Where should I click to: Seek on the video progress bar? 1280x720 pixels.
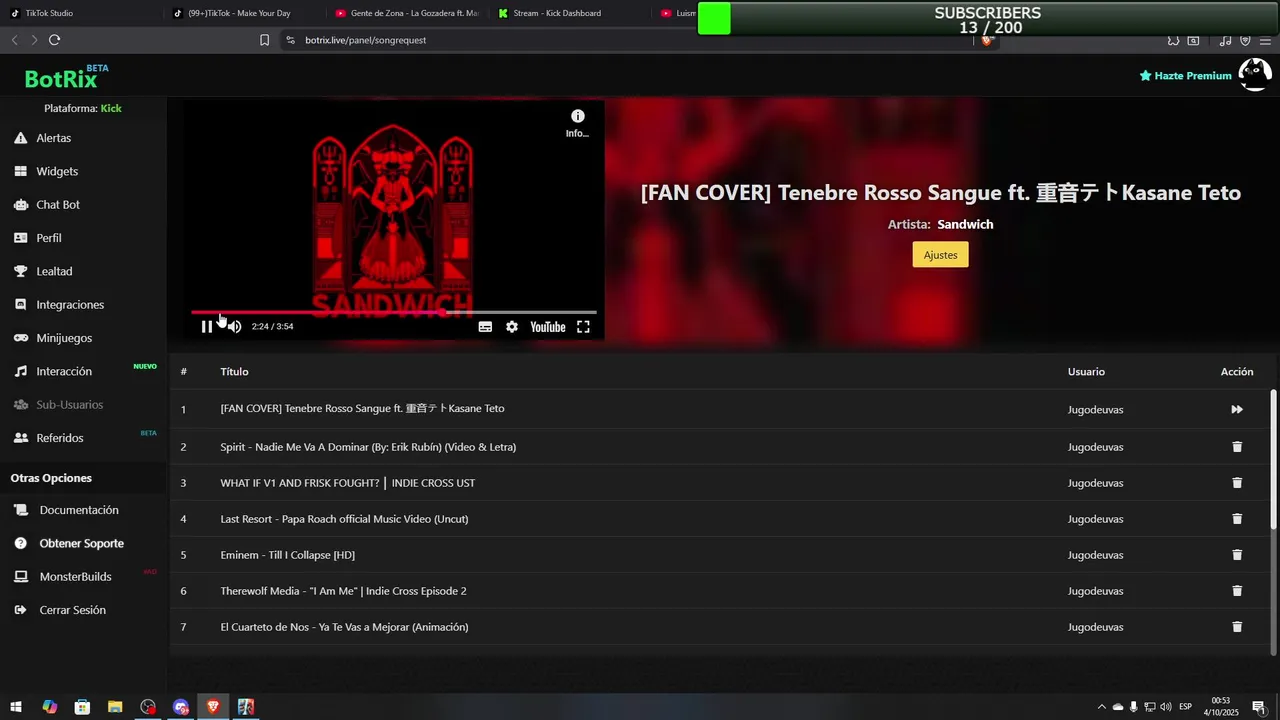pos(394,312)
